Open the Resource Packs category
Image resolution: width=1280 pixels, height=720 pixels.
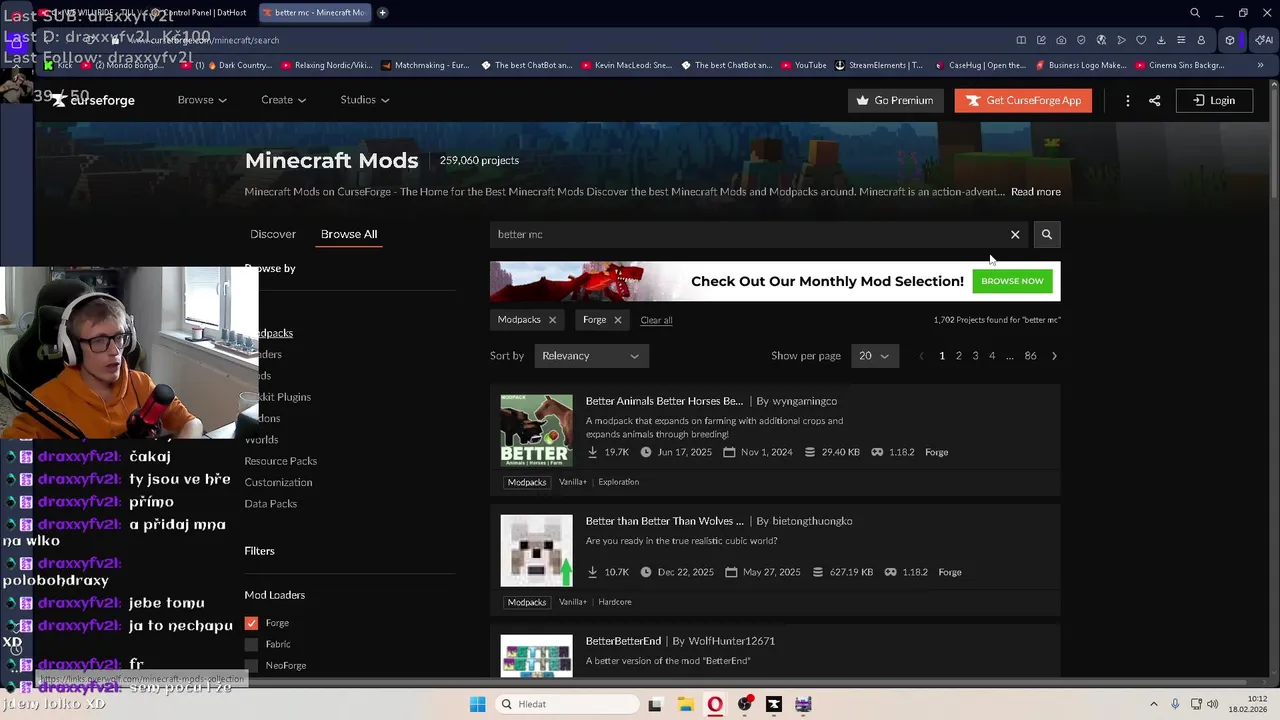pyautogui.click(x=281, y=461)
